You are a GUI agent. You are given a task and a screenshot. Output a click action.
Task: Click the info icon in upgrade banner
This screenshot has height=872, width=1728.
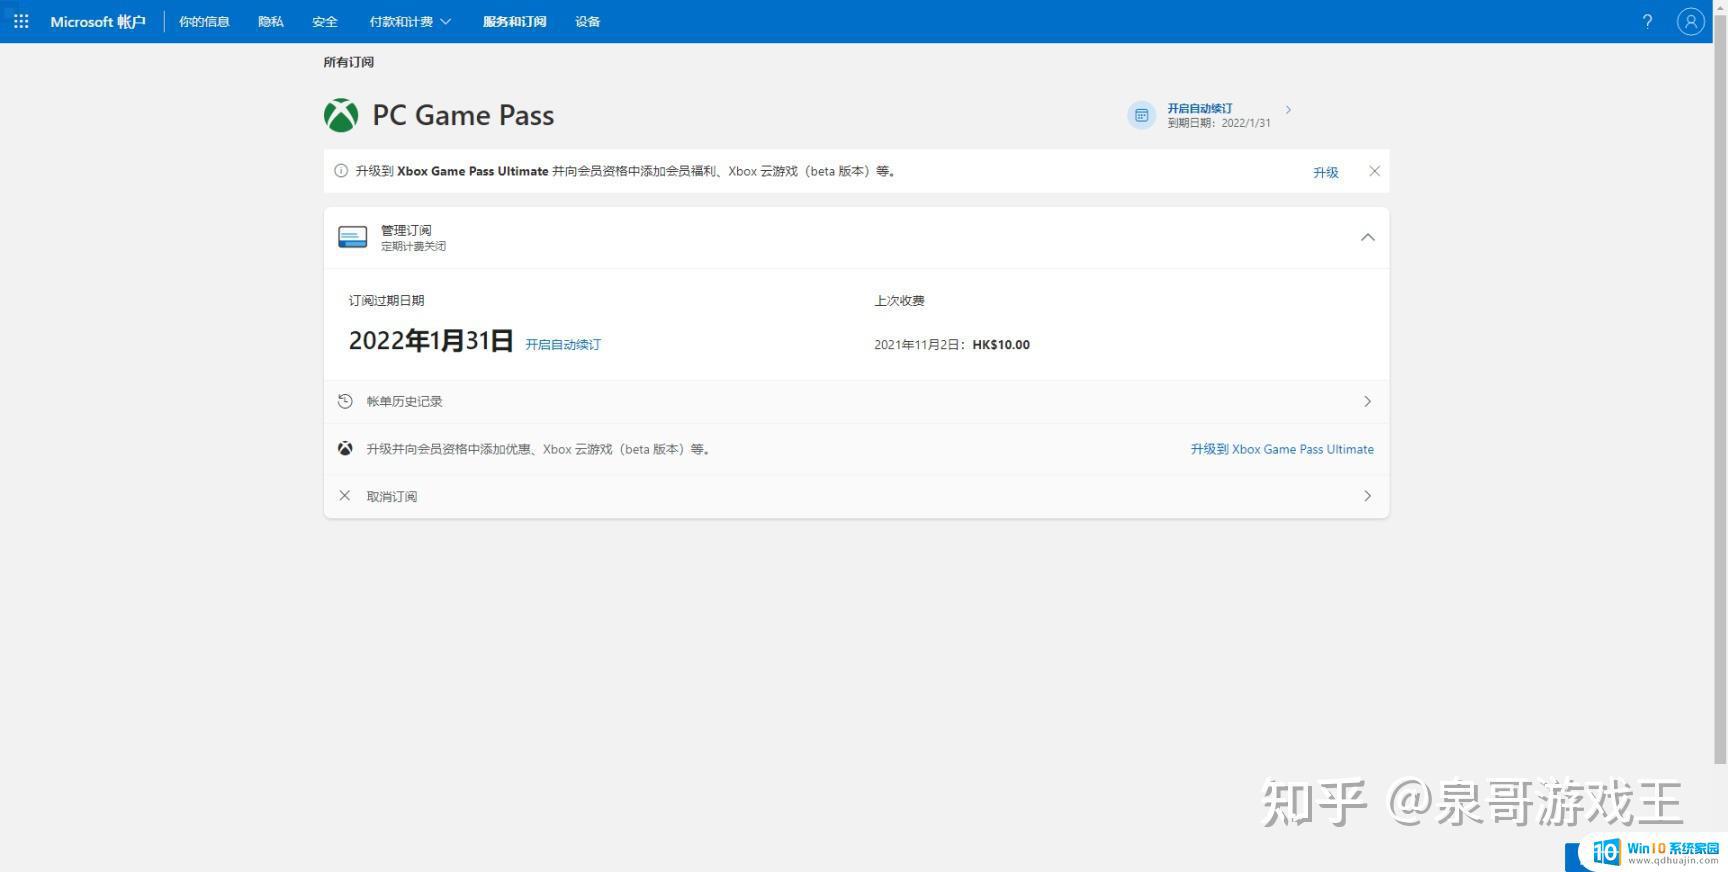pos(341,171)
